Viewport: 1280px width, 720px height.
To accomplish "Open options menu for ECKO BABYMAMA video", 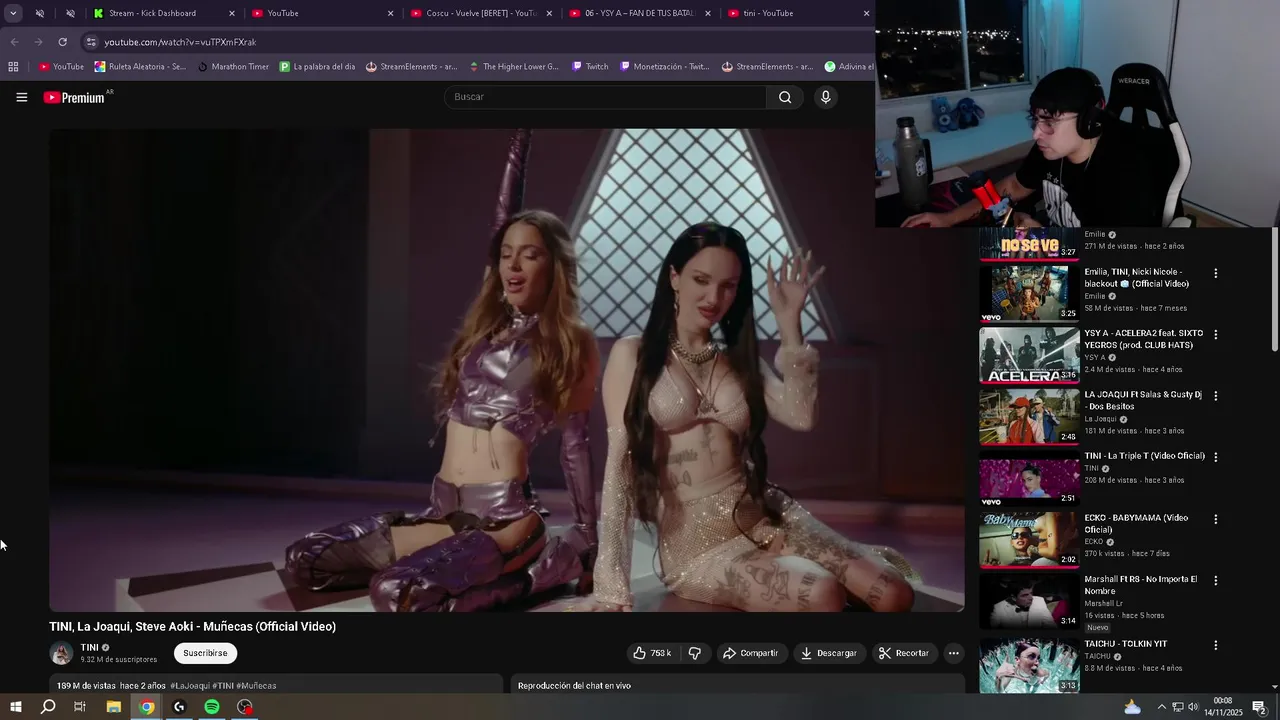I will point(1216,519).
